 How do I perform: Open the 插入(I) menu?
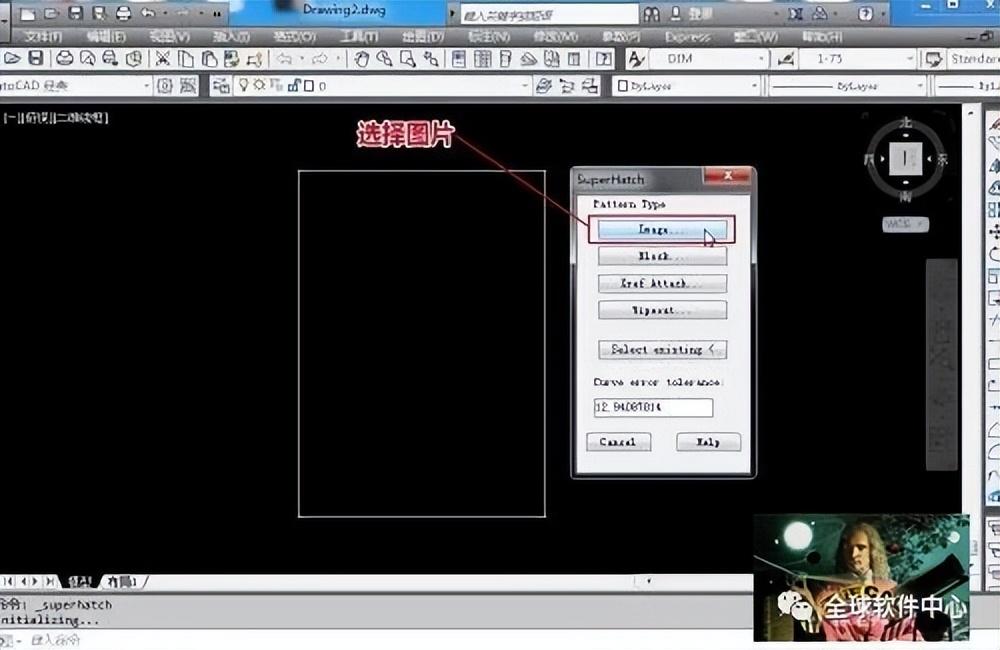pos(231,37)
